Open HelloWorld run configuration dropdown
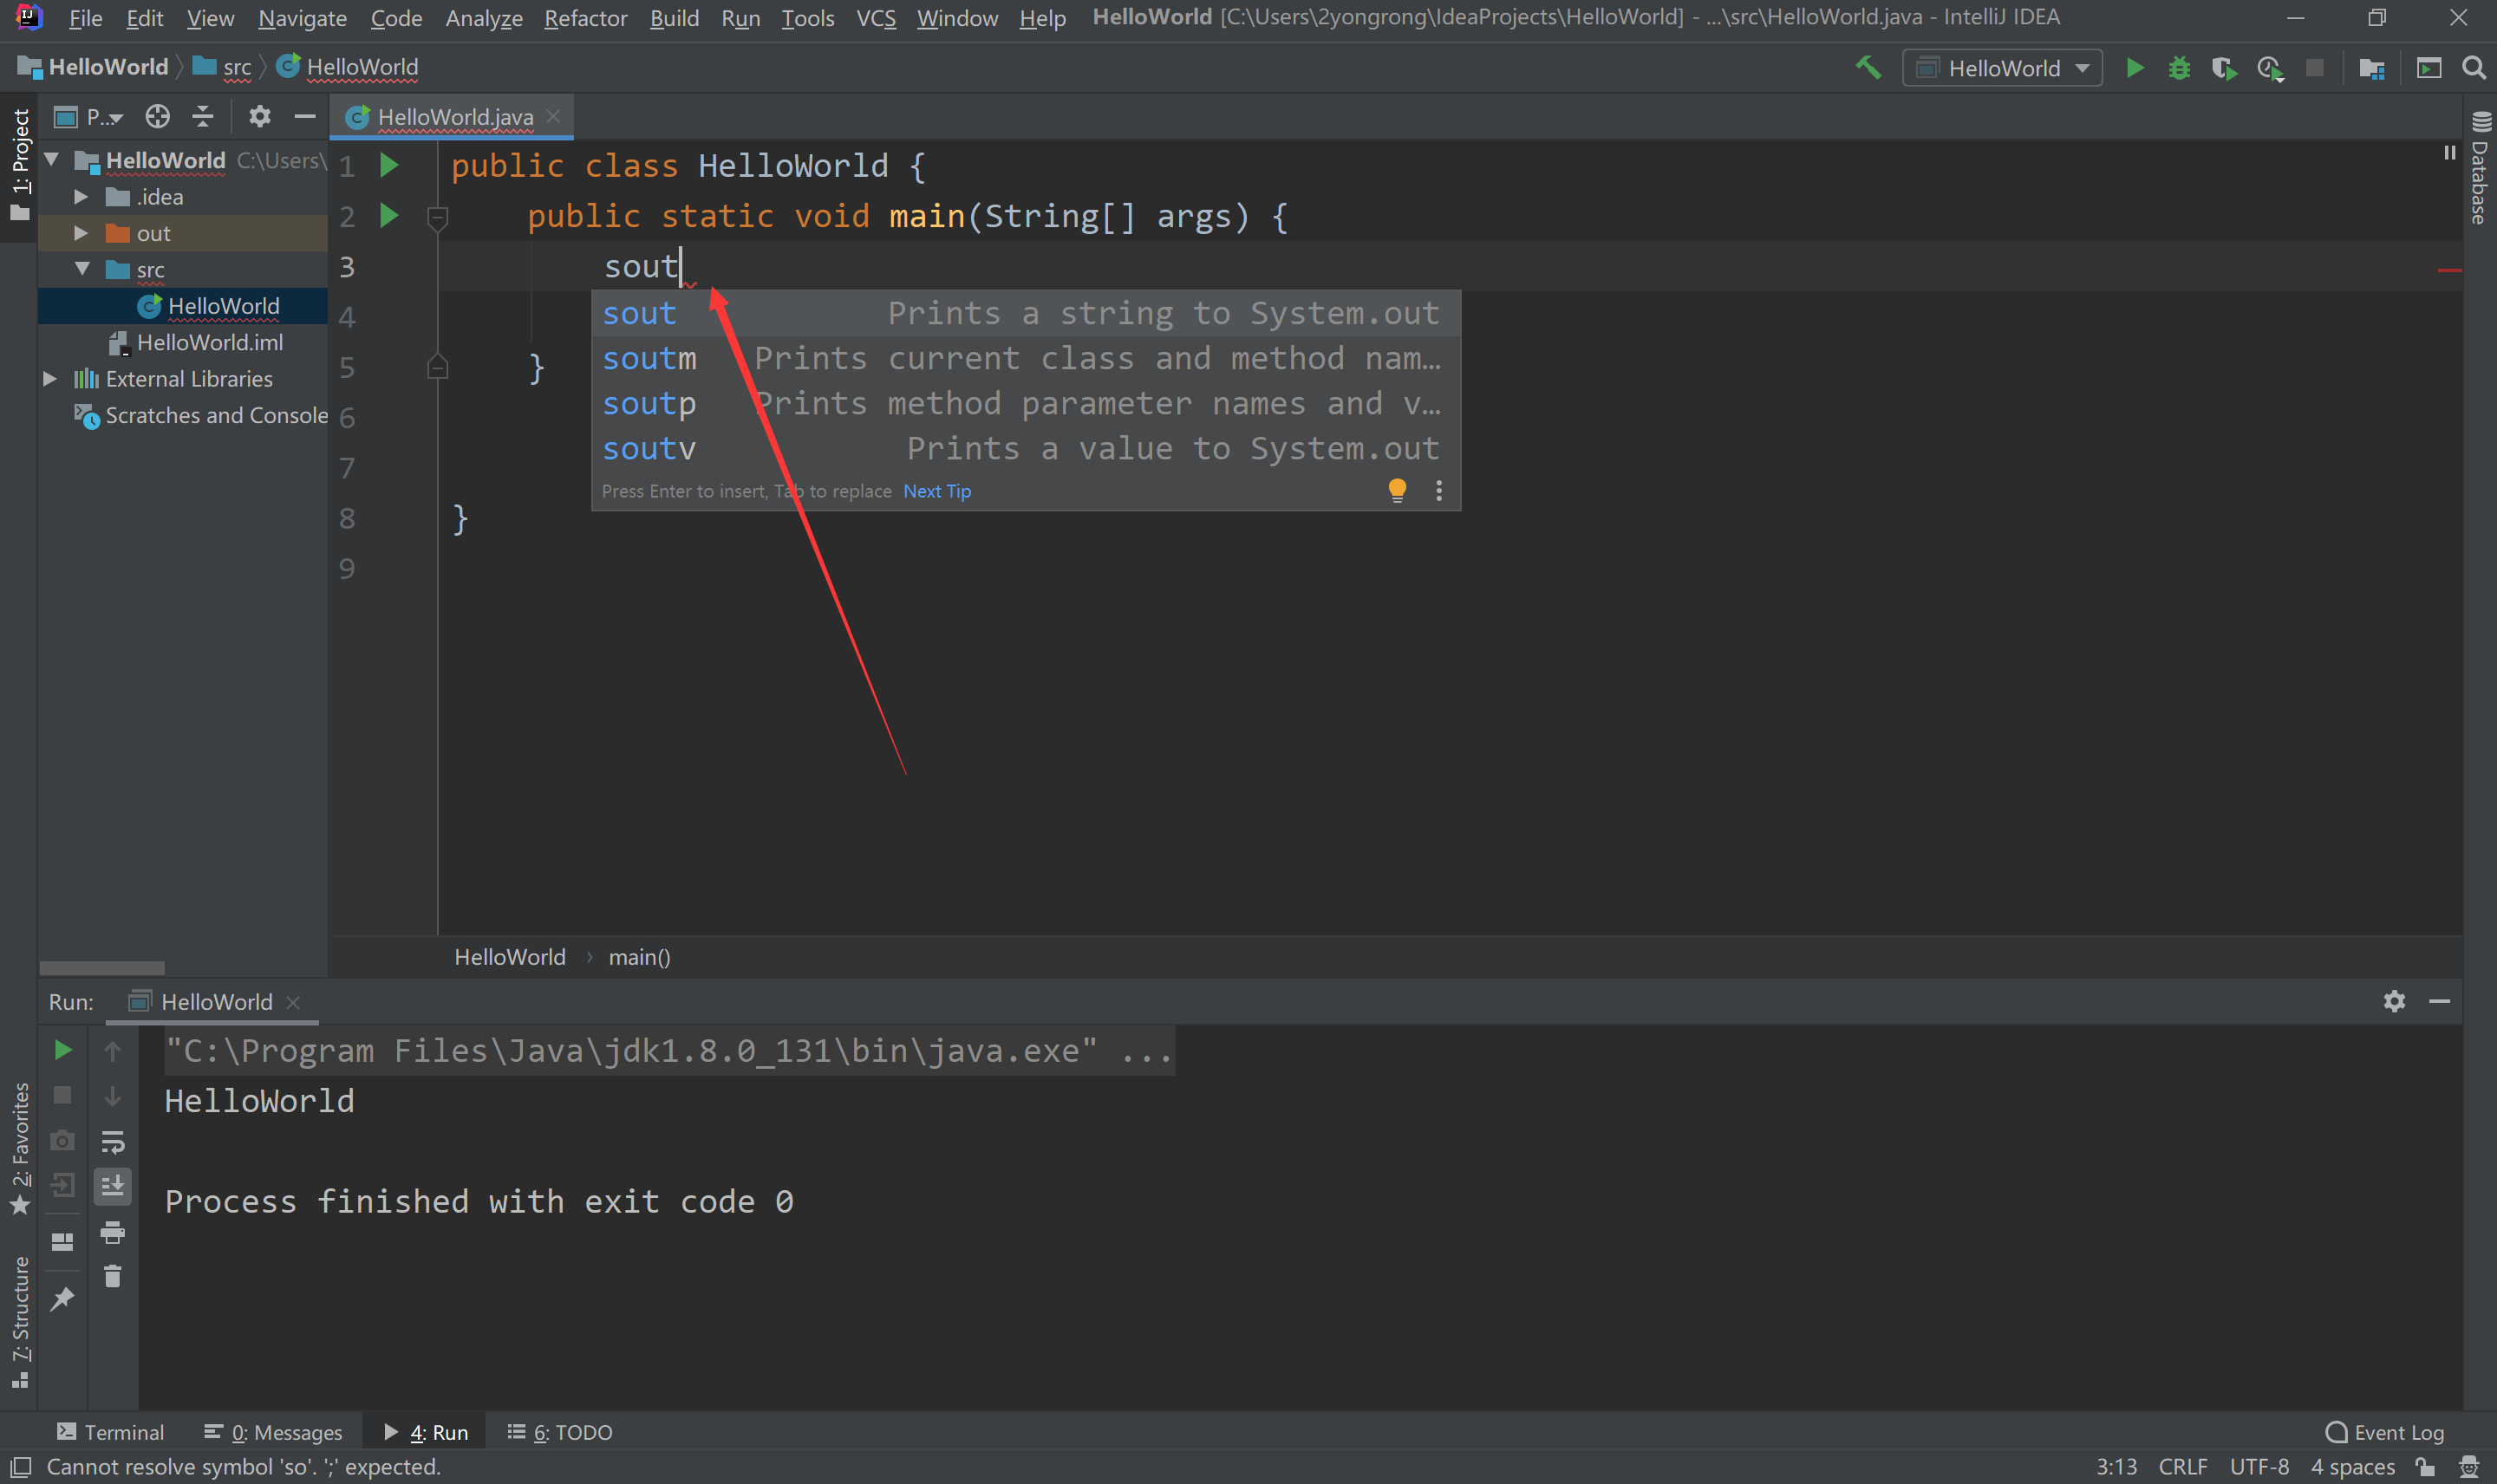This screenshot has height=1484, width=2497. [x=2003, y=68]
